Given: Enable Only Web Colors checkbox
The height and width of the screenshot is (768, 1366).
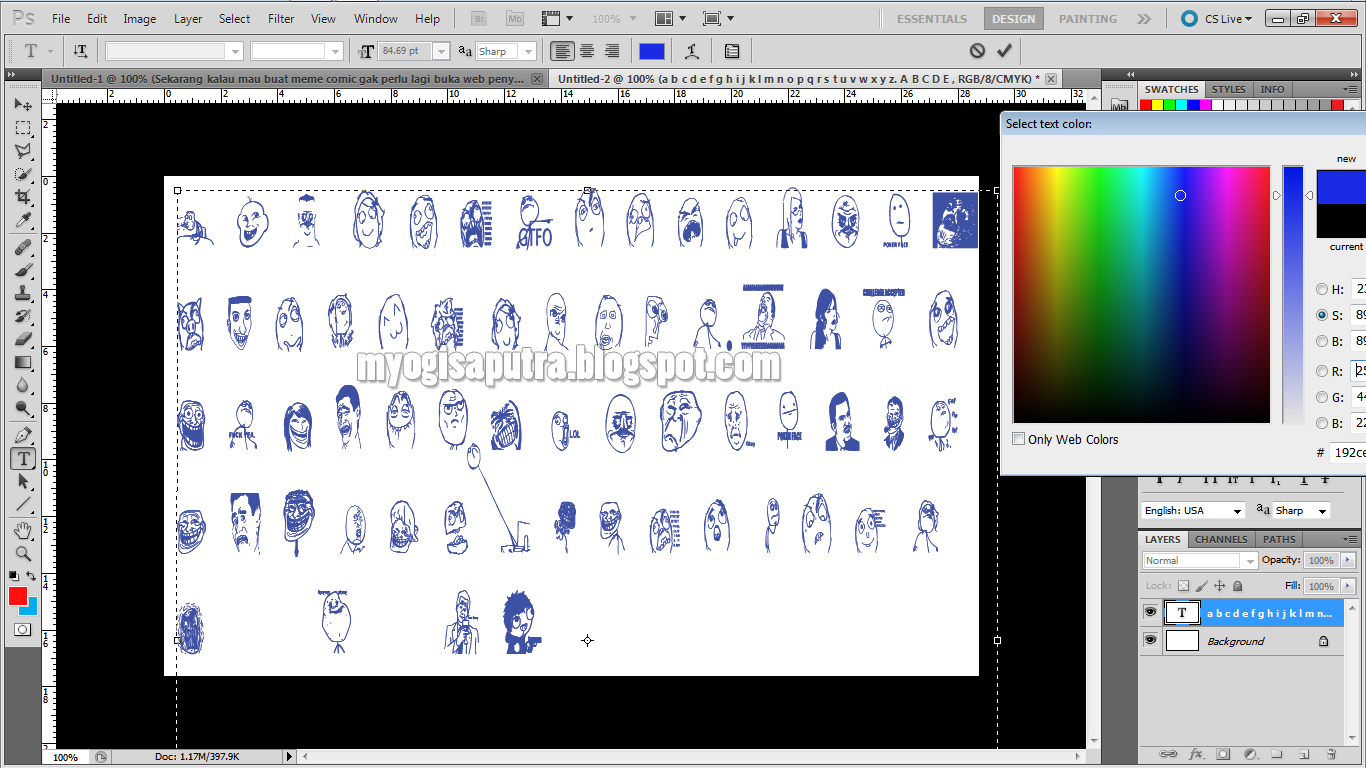Looking at the screenshot, I should coord(1018,439).
